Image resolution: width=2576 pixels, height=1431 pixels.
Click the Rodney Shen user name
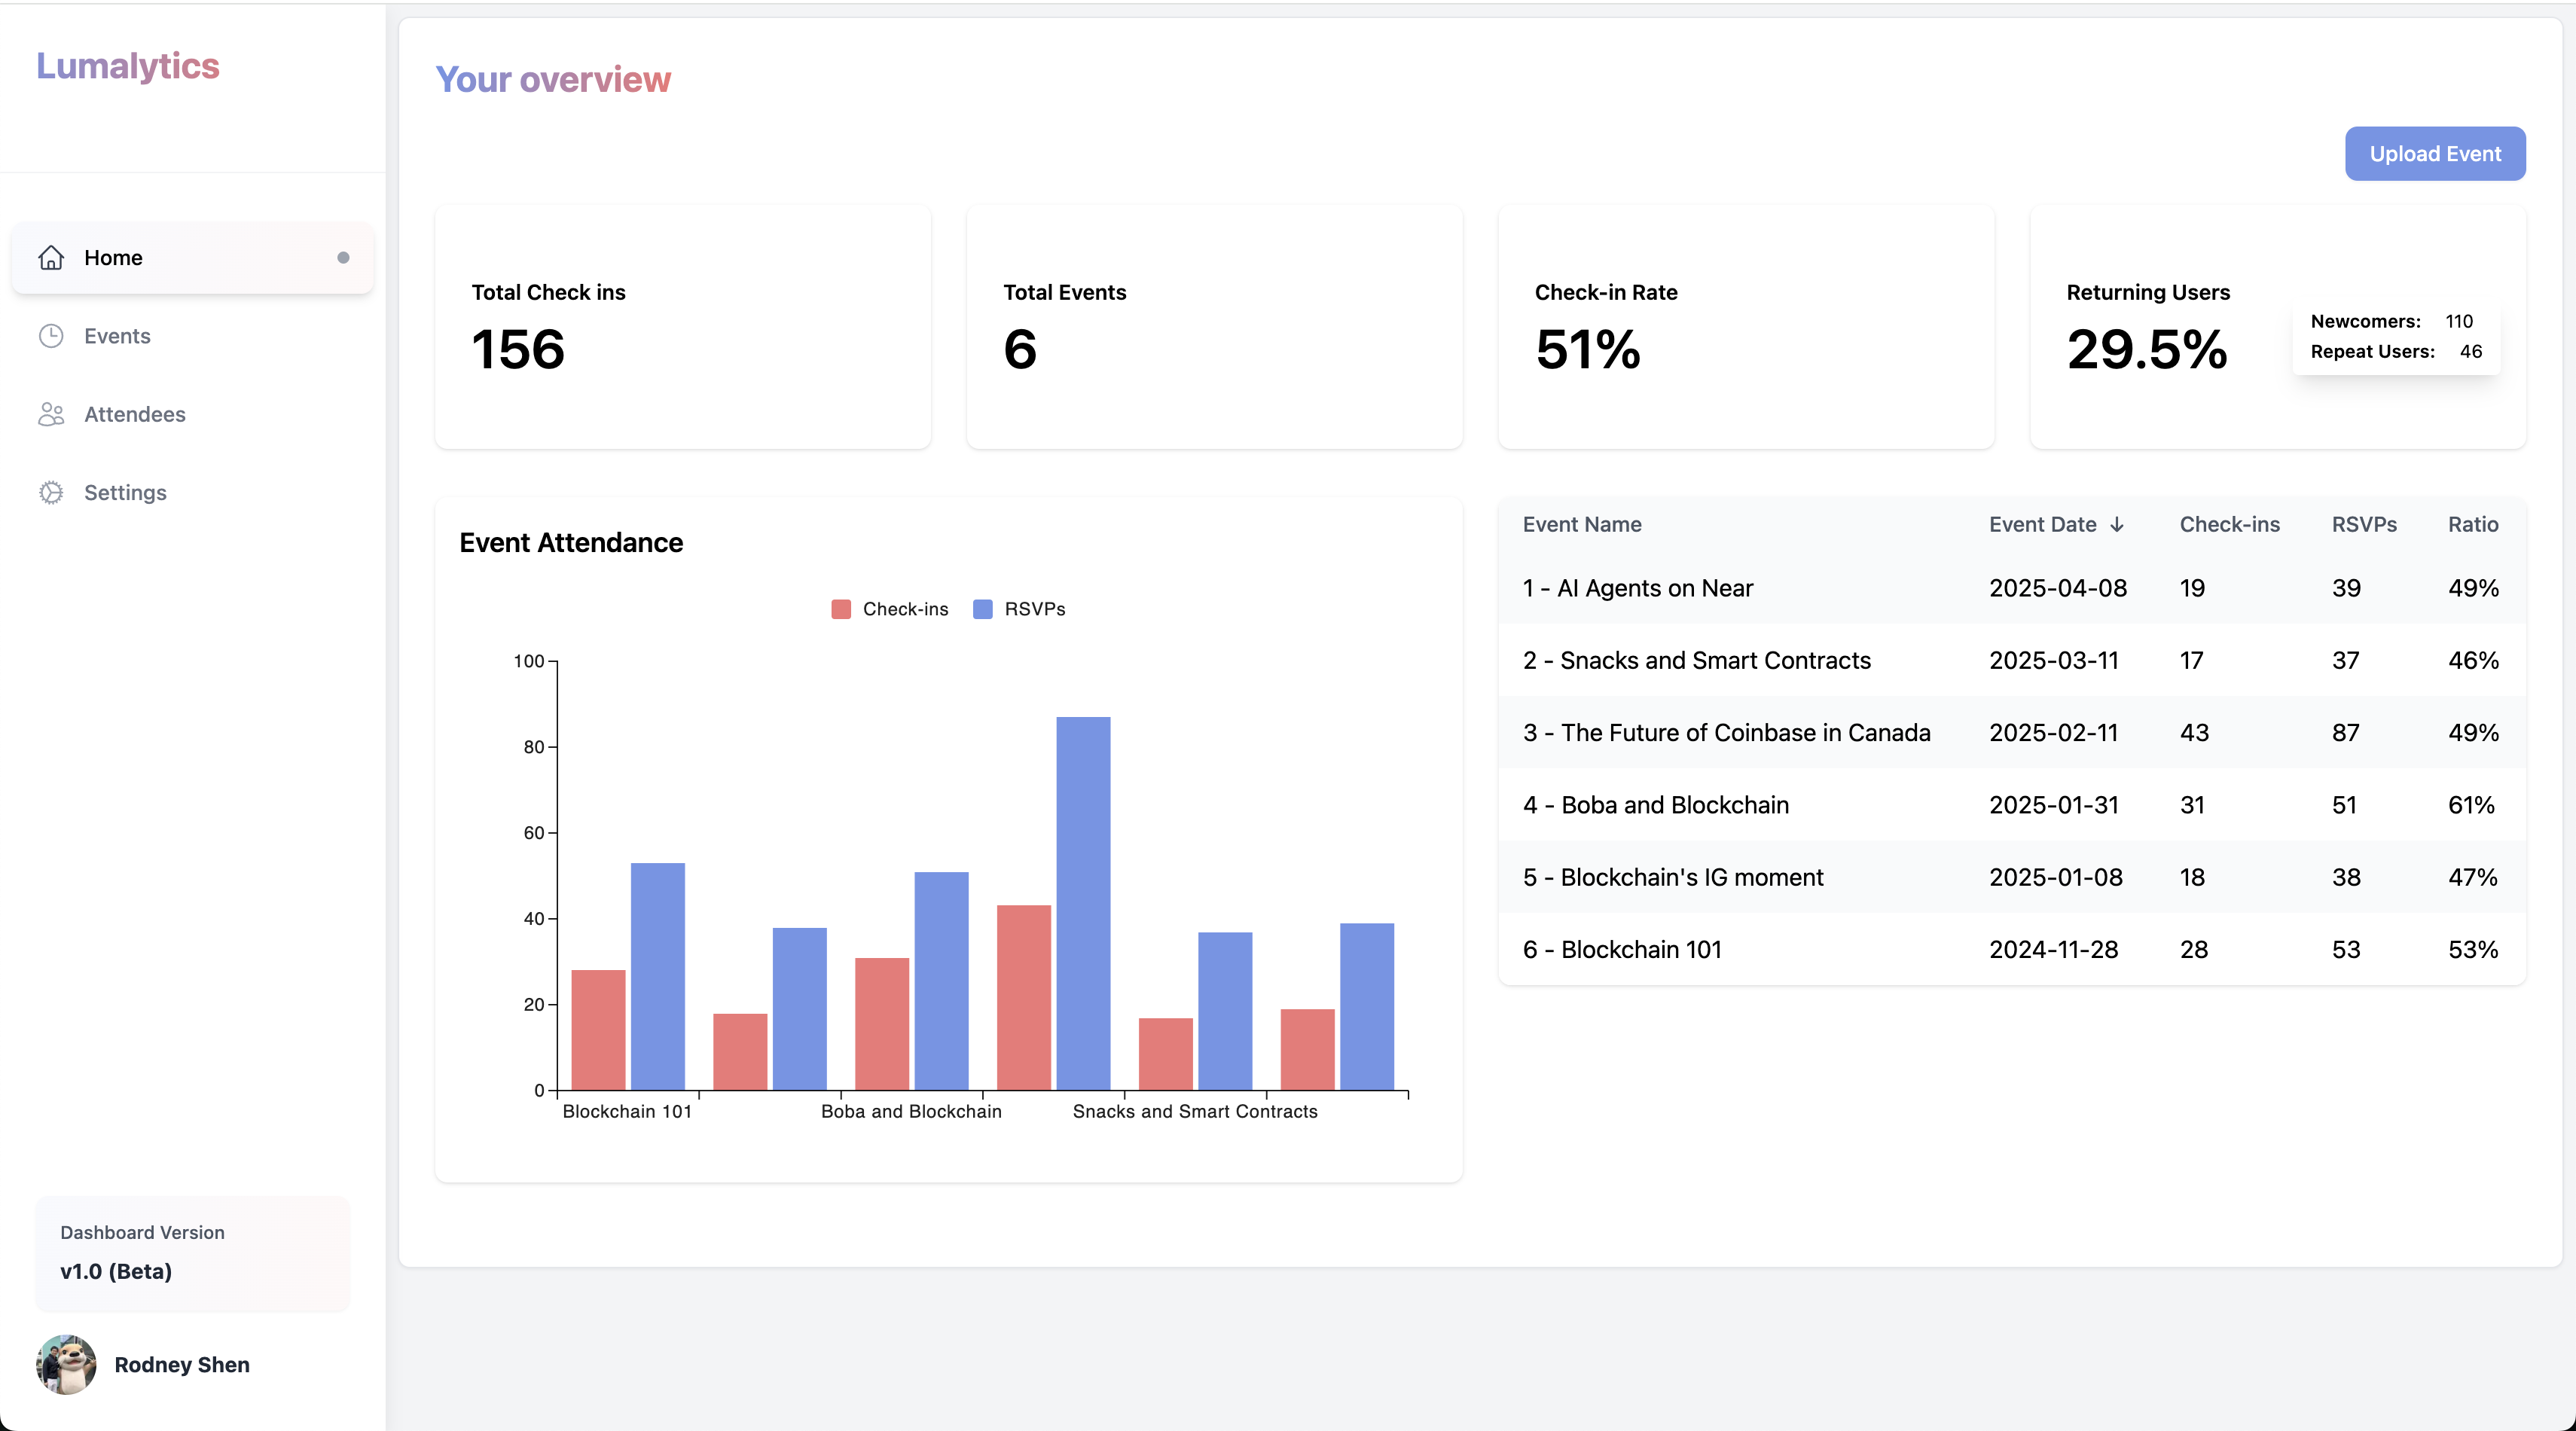point(182,1365)
